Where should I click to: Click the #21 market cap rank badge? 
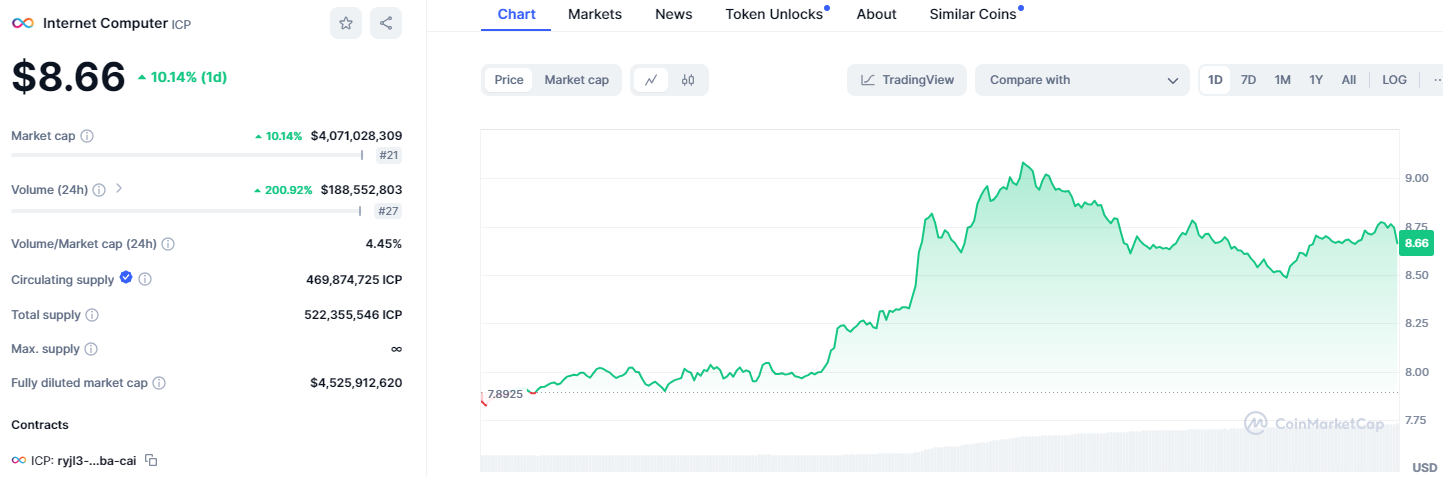pos(389,156)
